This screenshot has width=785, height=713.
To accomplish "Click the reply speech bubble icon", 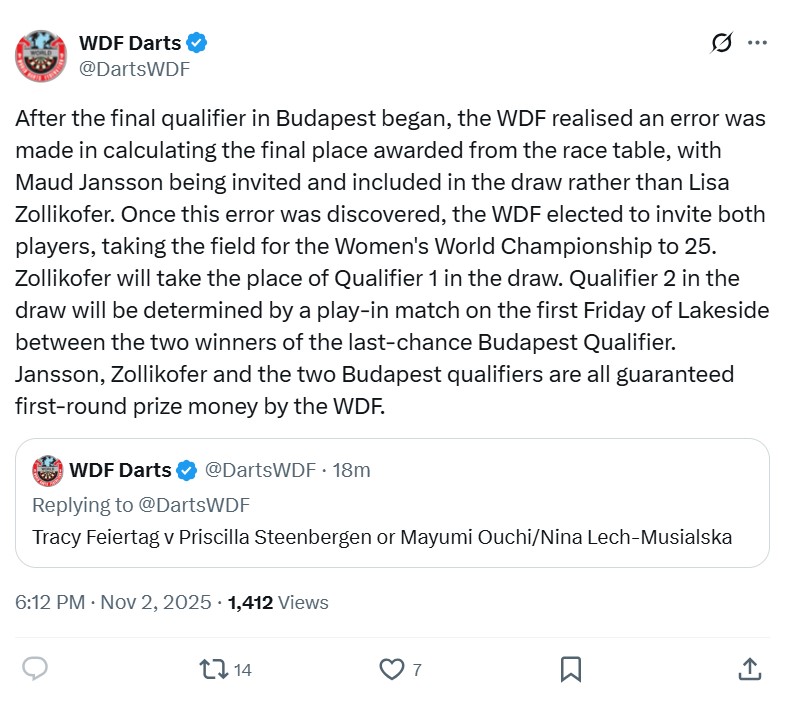I will pos(35,669).
